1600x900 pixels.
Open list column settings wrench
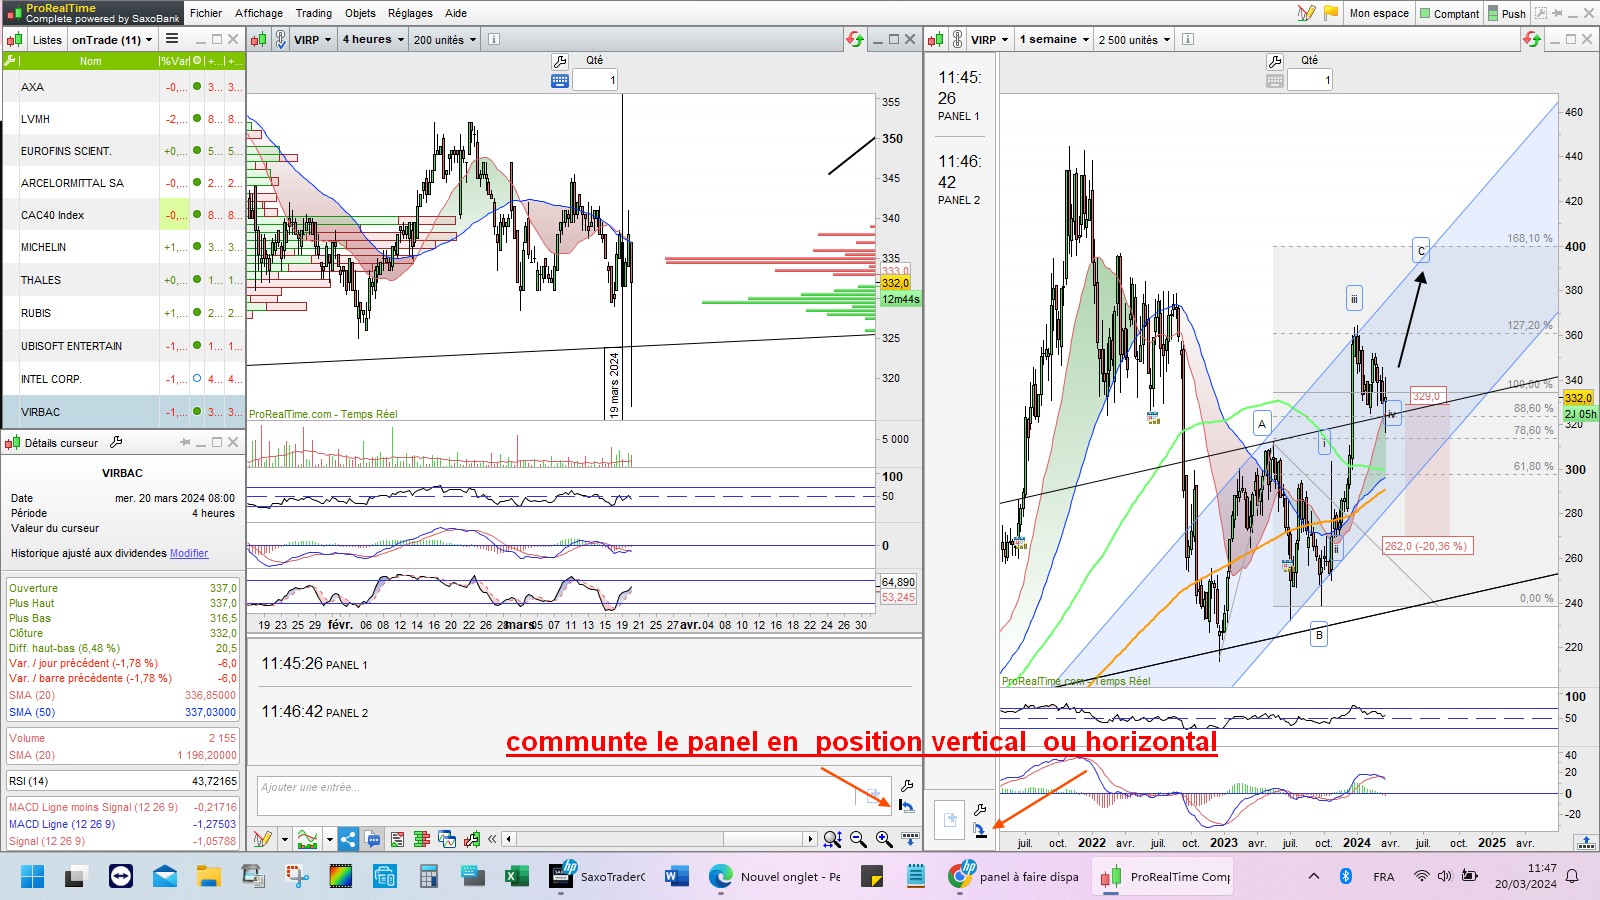11,61
